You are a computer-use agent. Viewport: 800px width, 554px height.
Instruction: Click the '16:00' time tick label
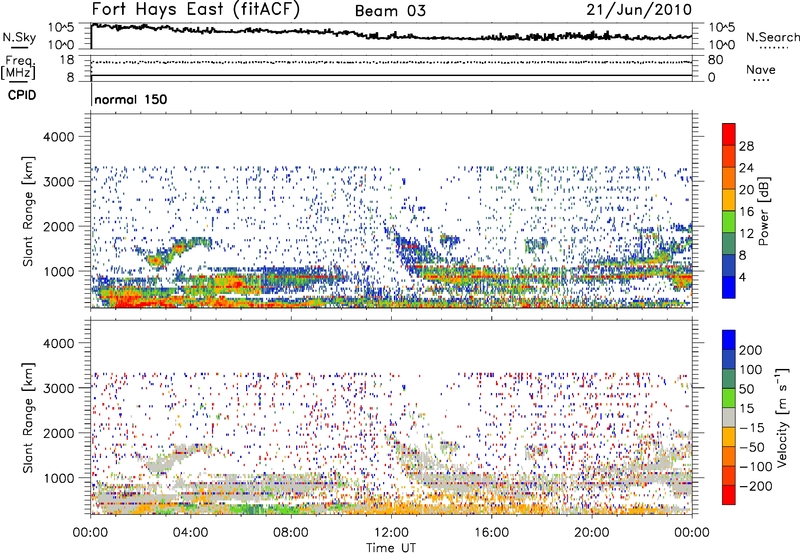pyautogui.click(x=491, y=533)
